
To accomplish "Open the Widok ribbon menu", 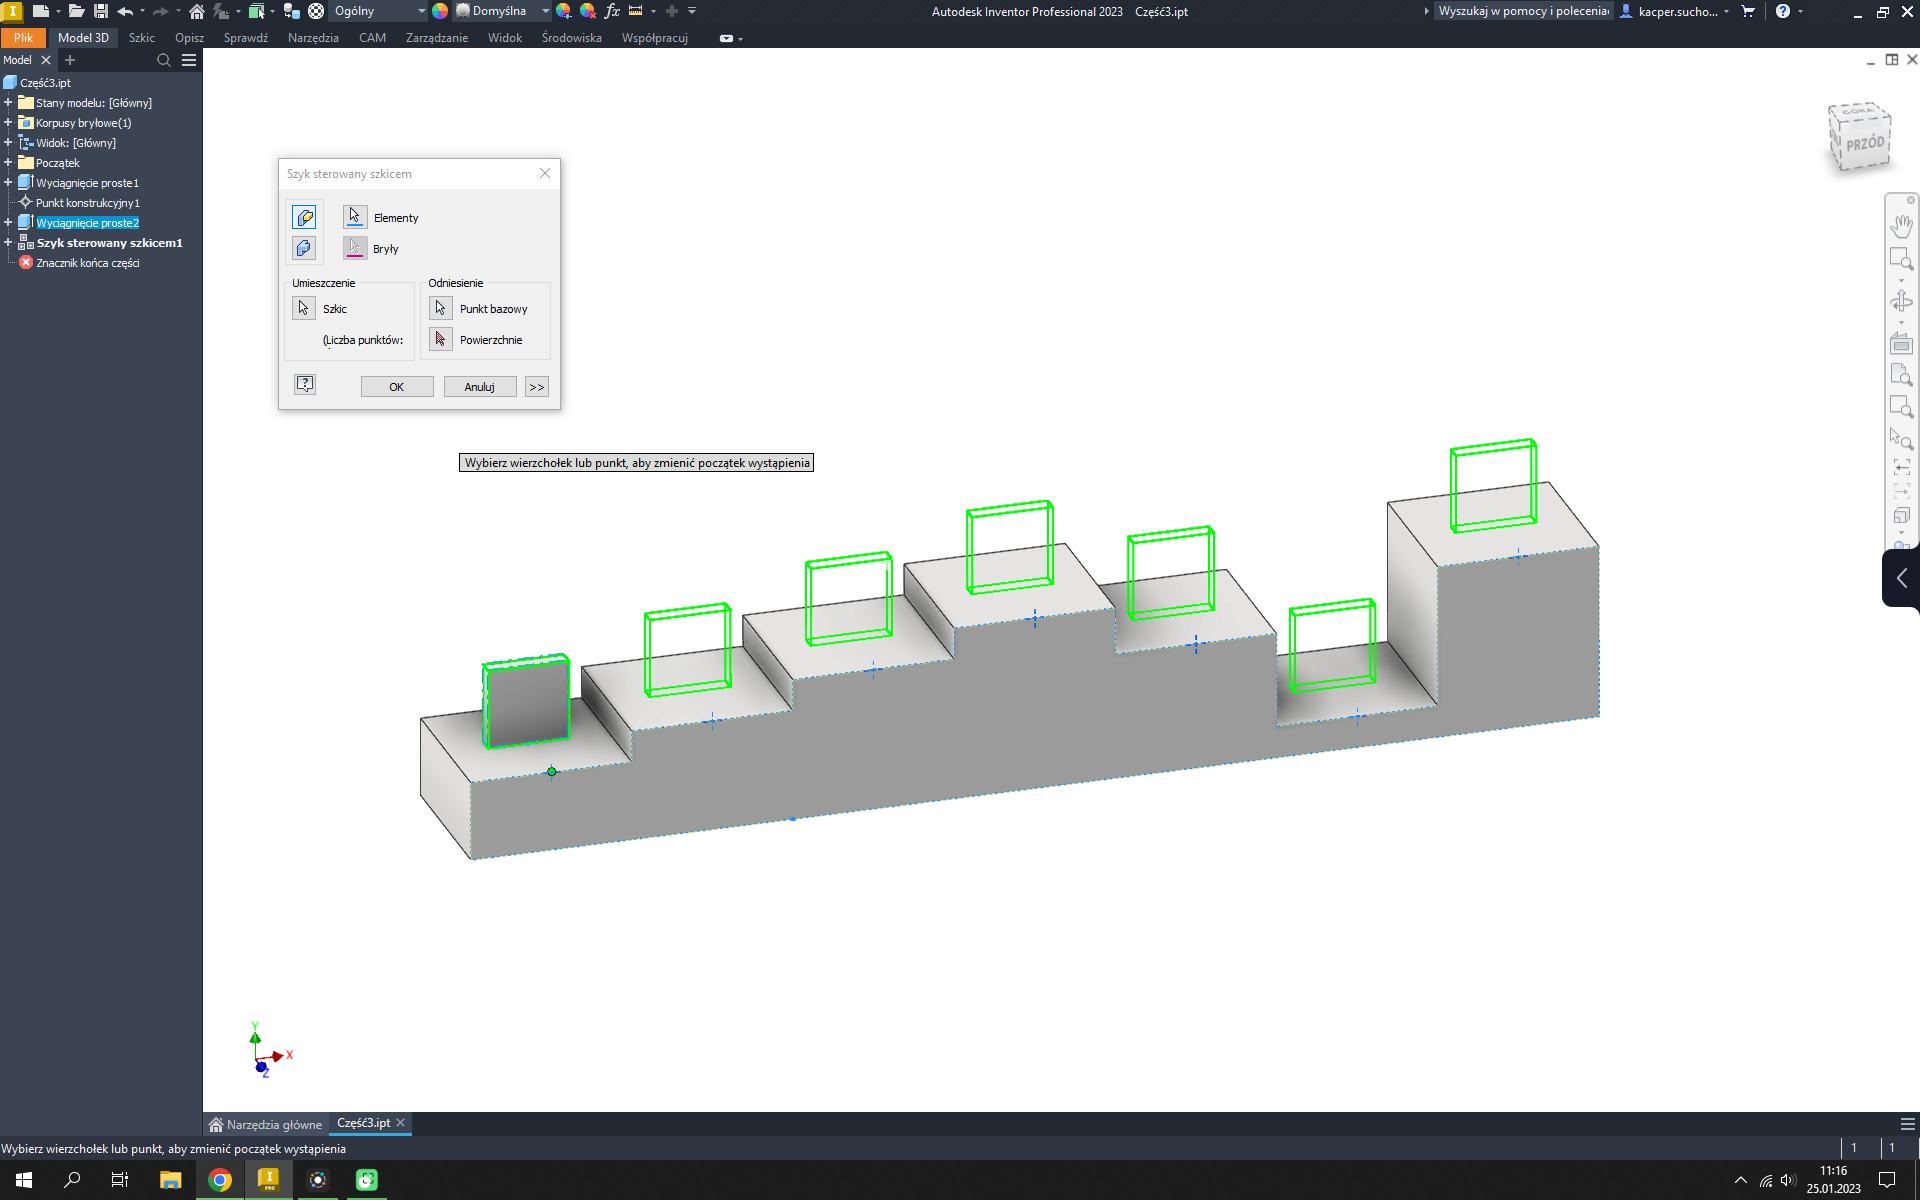I will 504,38.
